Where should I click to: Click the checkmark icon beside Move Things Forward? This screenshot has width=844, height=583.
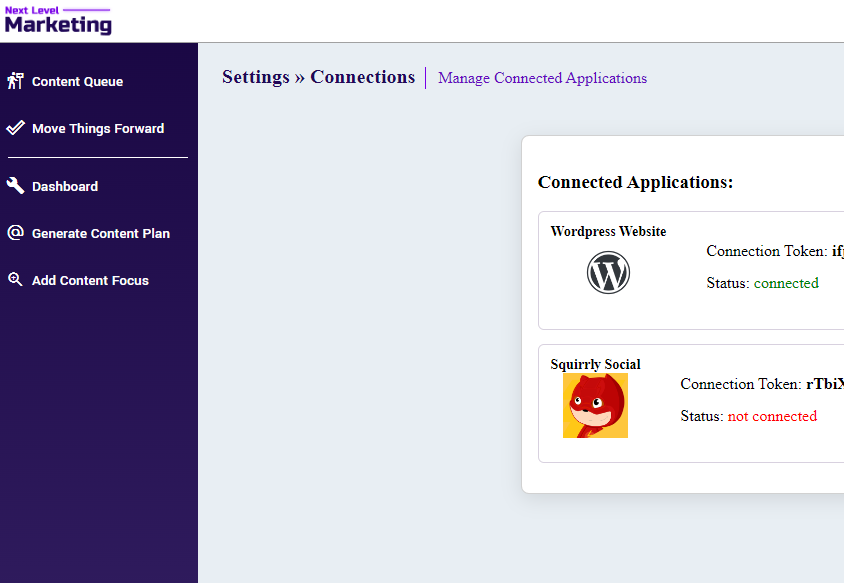15,128
